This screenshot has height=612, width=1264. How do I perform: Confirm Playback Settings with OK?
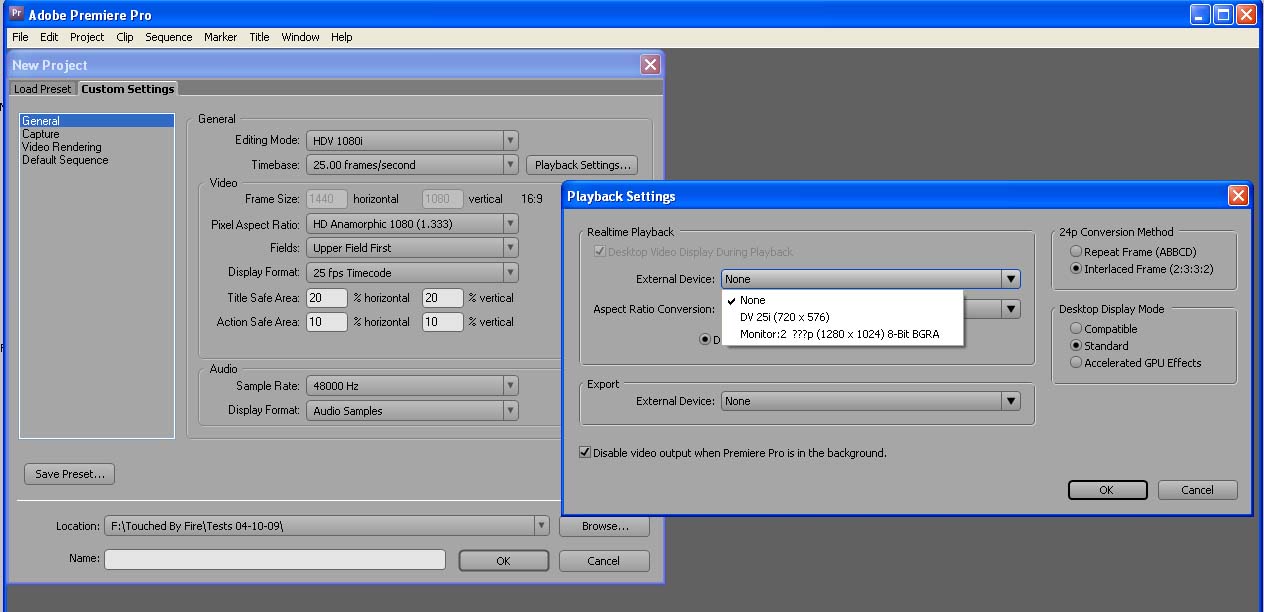(x=1107, y=490)
